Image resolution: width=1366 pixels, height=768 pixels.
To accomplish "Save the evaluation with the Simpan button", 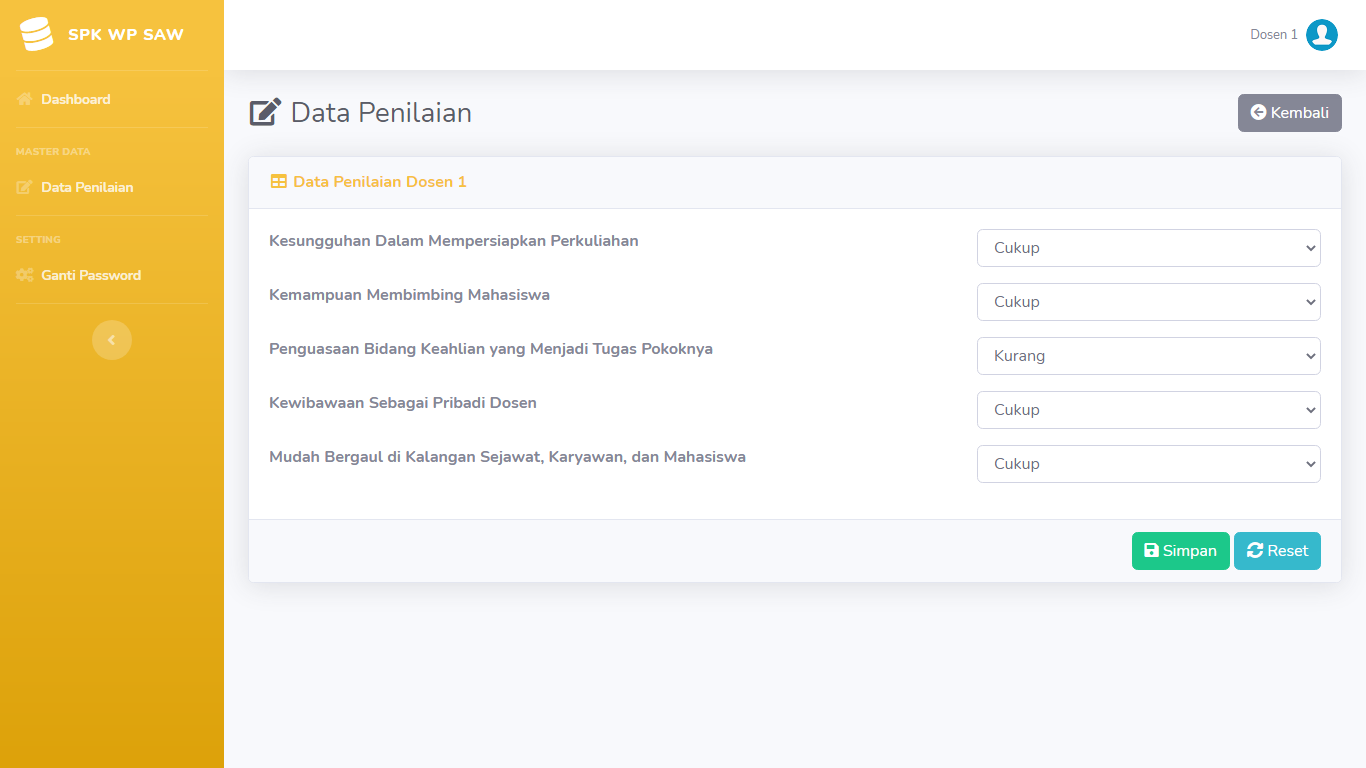I will click(x=1180, y=550).
